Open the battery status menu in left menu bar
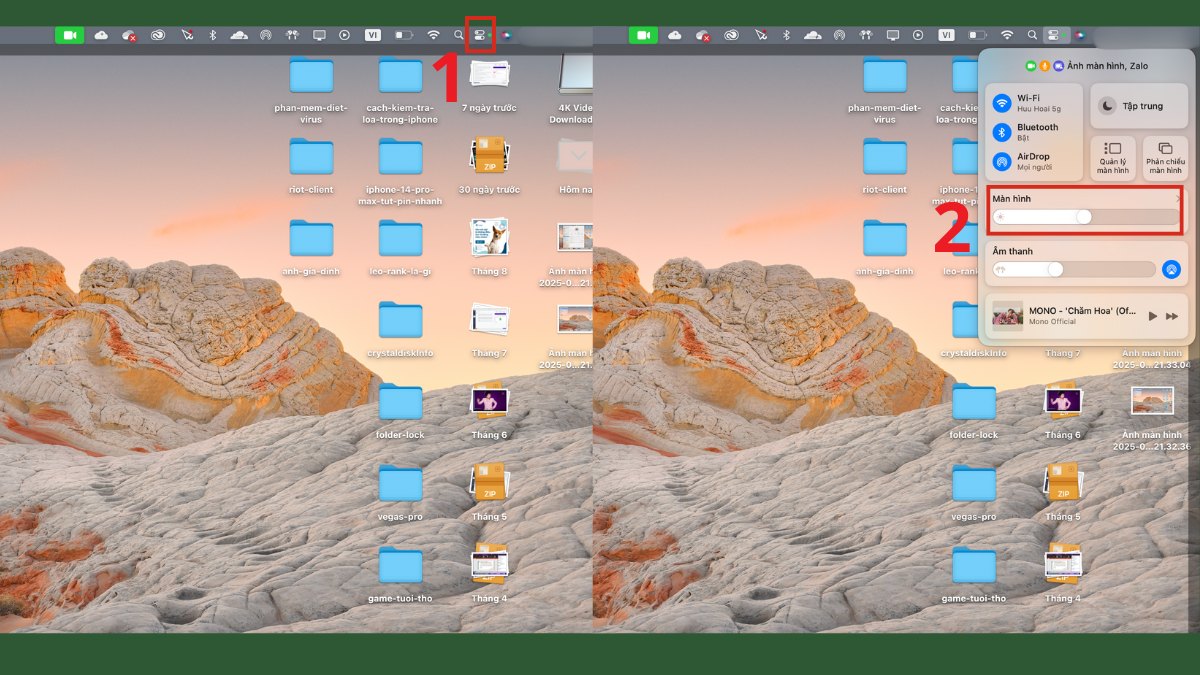Screen dimensions: 1200x675 pos(403,35)
